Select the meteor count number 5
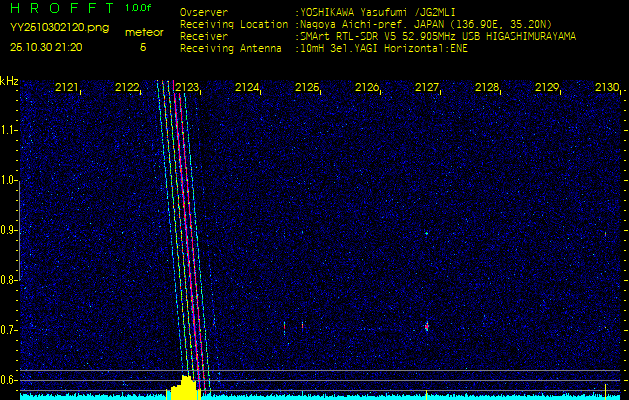This screenshot has width=629, height=400. coord(142,47)
